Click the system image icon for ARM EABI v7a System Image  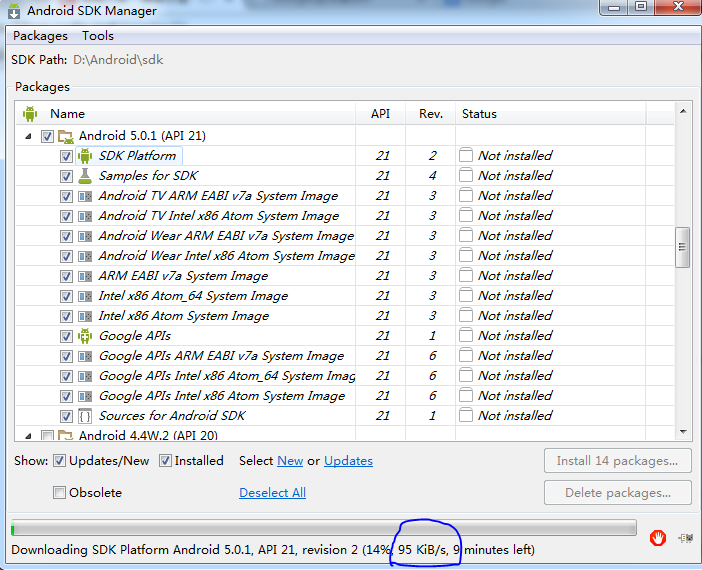85,276
